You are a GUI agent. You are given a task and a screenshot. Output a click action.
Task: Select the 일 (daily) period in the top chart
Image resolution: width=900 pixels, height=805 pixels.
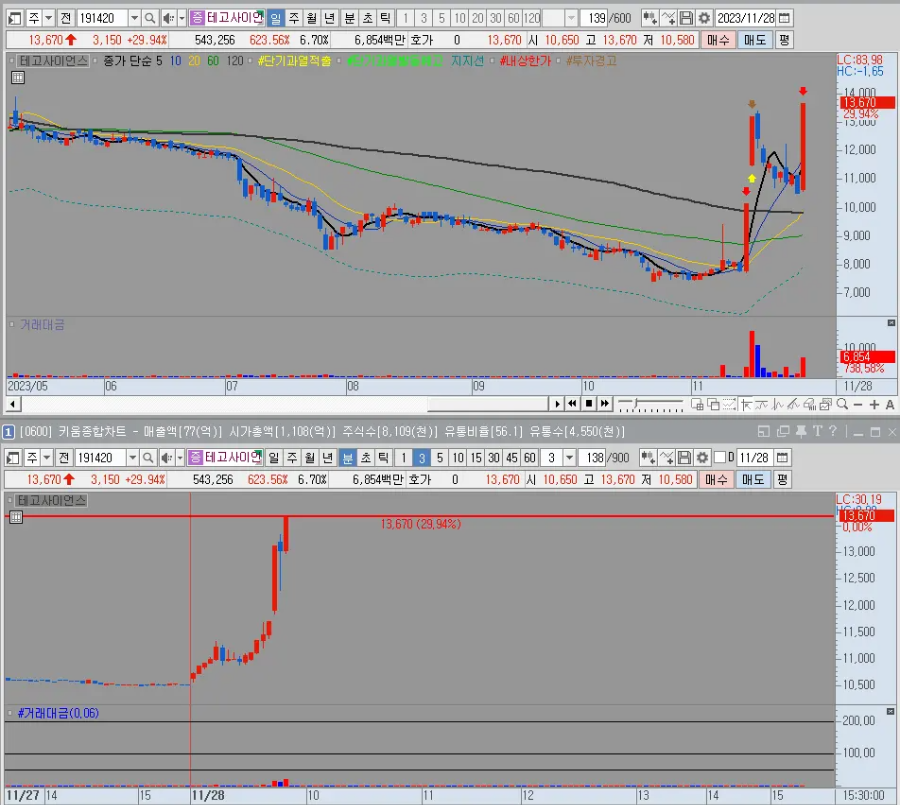click(276, 18)
